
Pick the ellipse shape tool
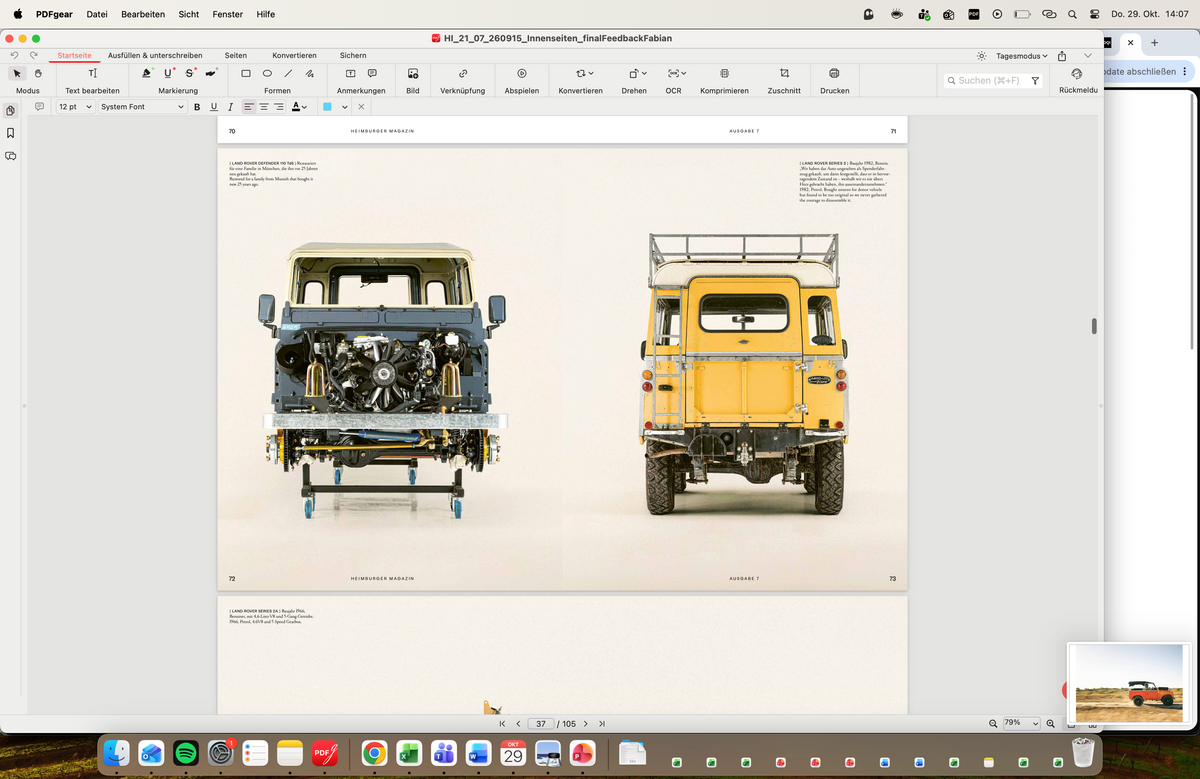point(267,73)
